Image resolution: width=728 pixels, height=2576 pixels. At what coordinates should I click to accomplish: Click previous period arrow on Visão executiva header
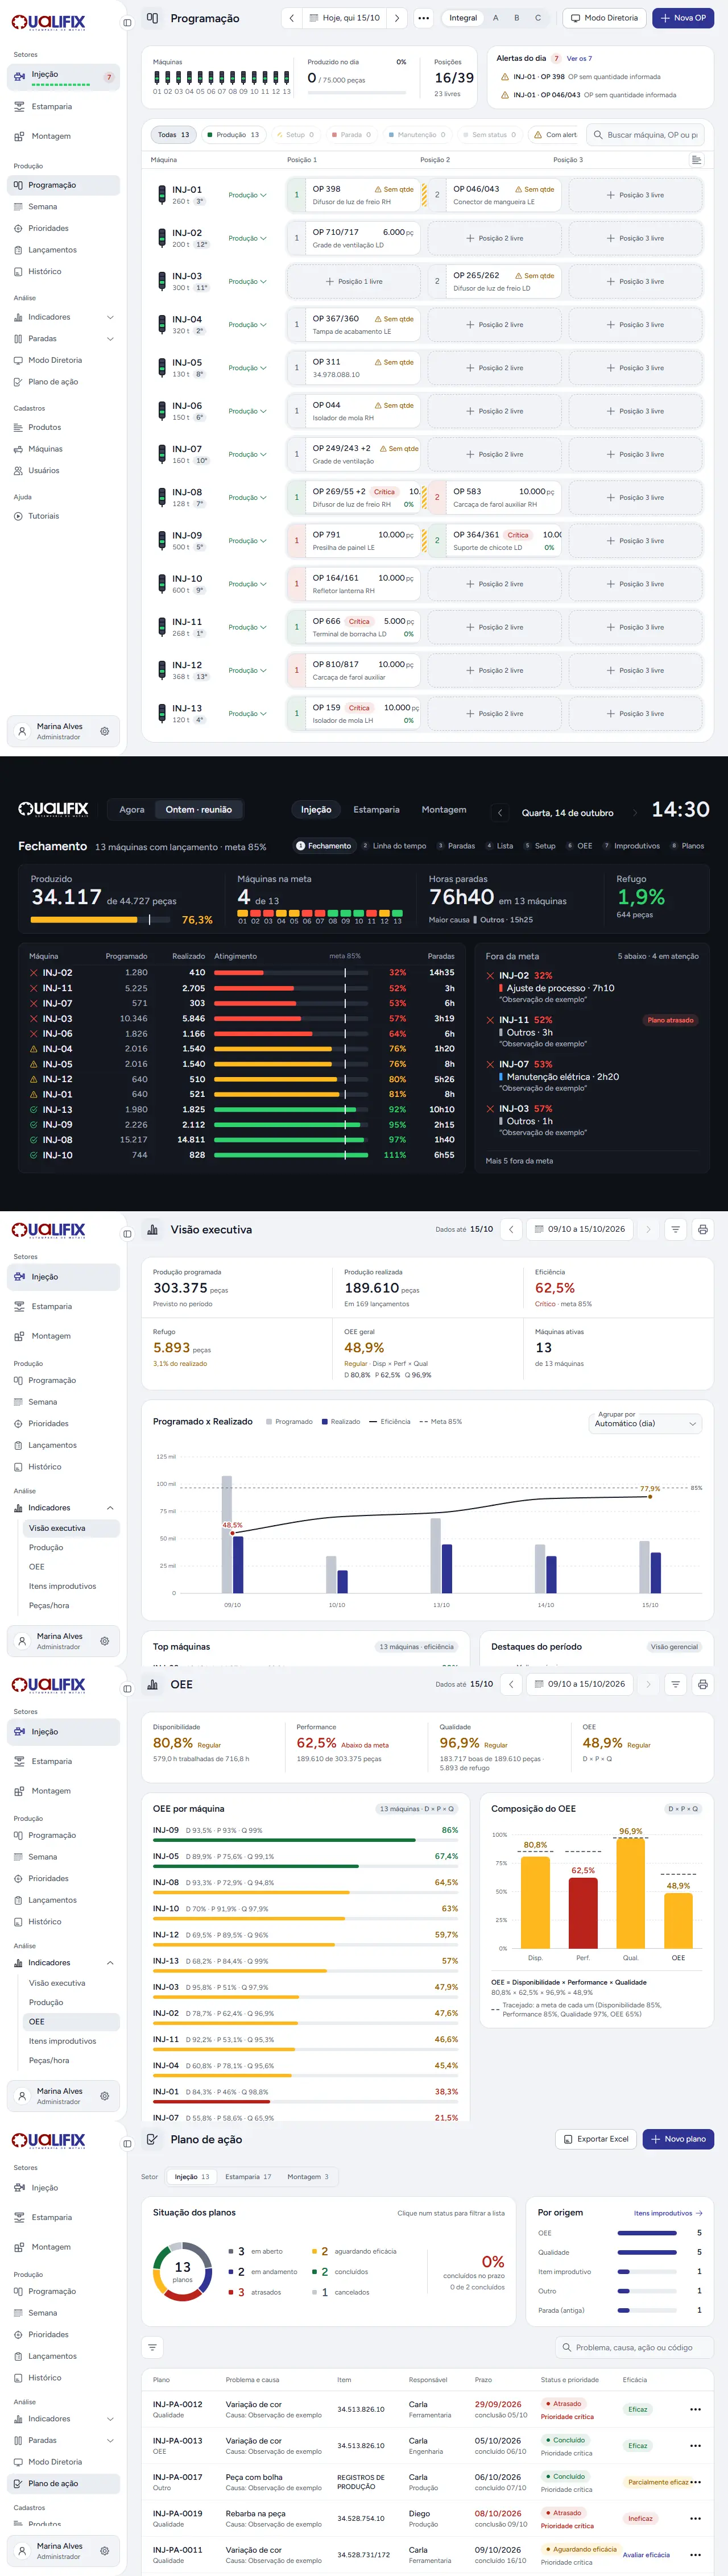pyautogui.click(x=511, y=1229)
